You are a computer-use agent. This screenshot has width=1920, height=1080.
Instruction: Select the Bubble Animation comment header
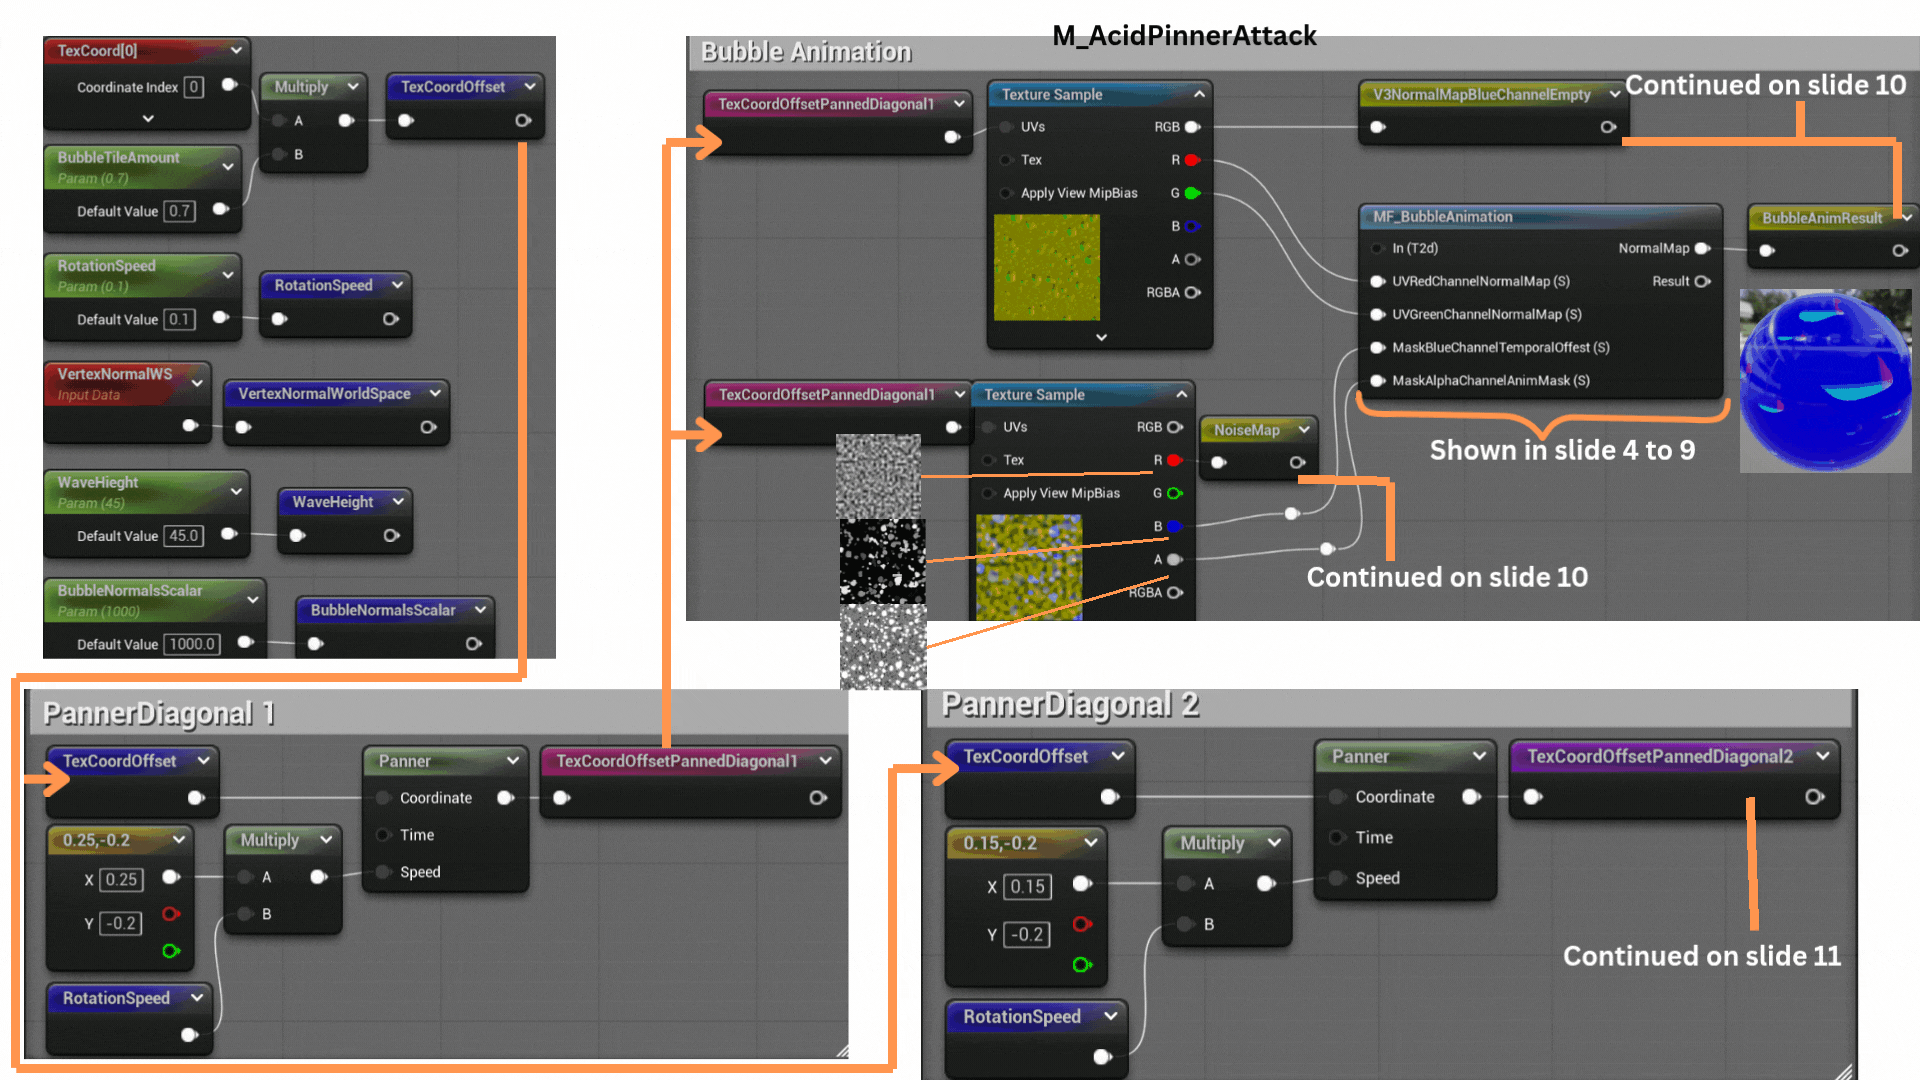[x=806, y=52]
